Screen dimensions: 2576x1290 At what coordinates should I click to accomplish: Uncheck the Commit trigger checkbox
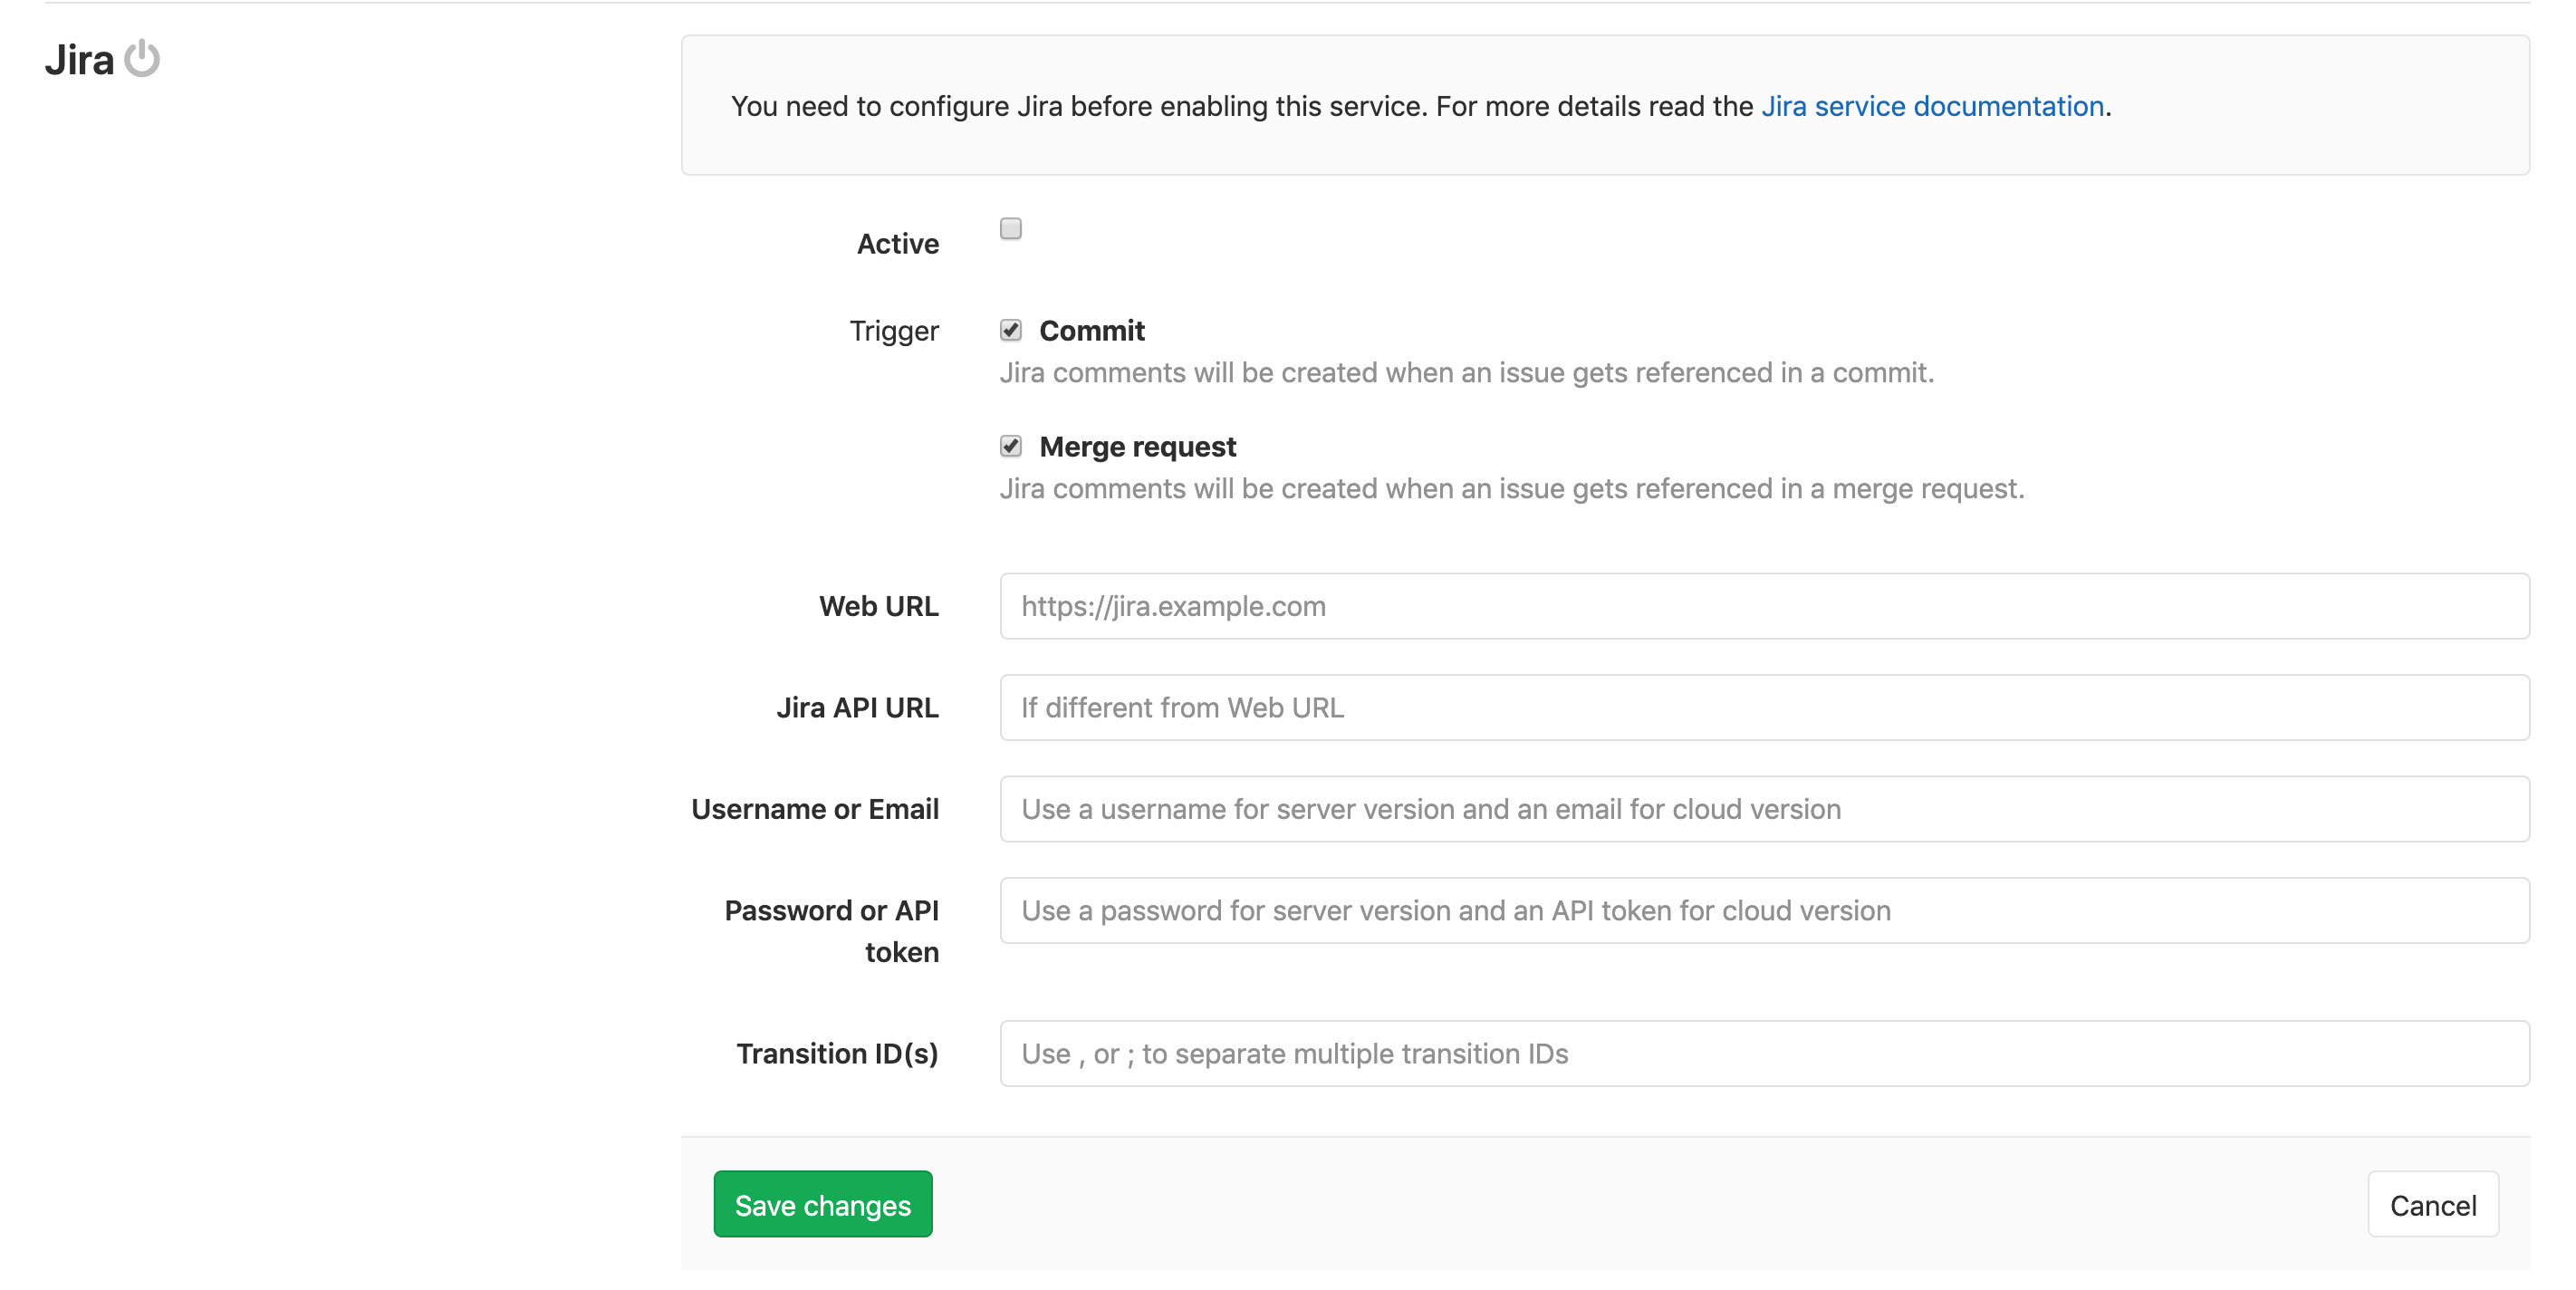pyautogui.click(x=1010, y=329)
